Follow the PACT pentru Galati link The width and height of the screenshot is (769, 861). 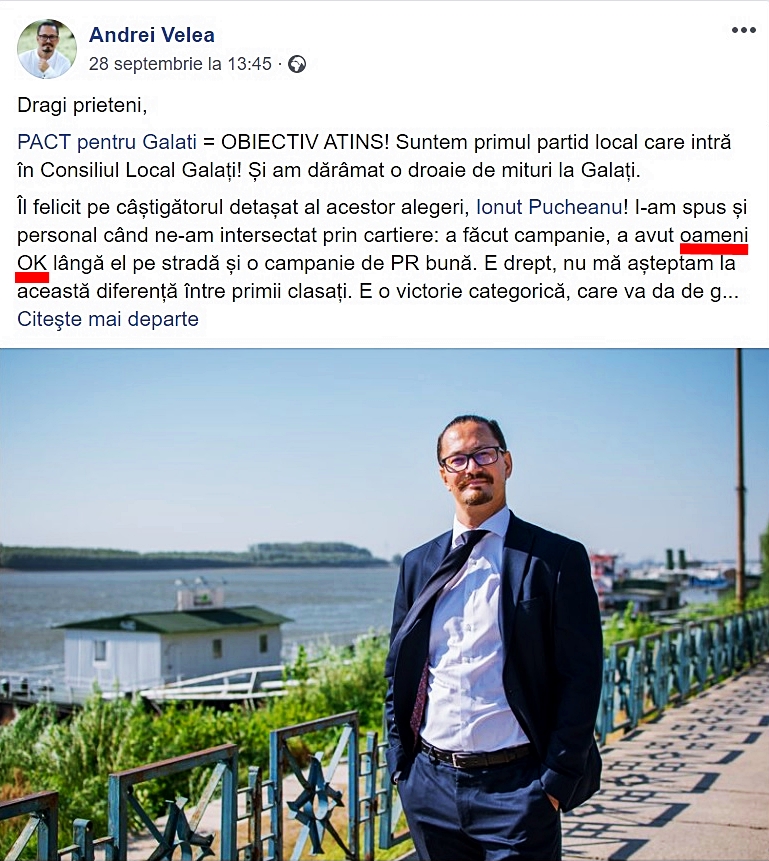click(107, 142)
